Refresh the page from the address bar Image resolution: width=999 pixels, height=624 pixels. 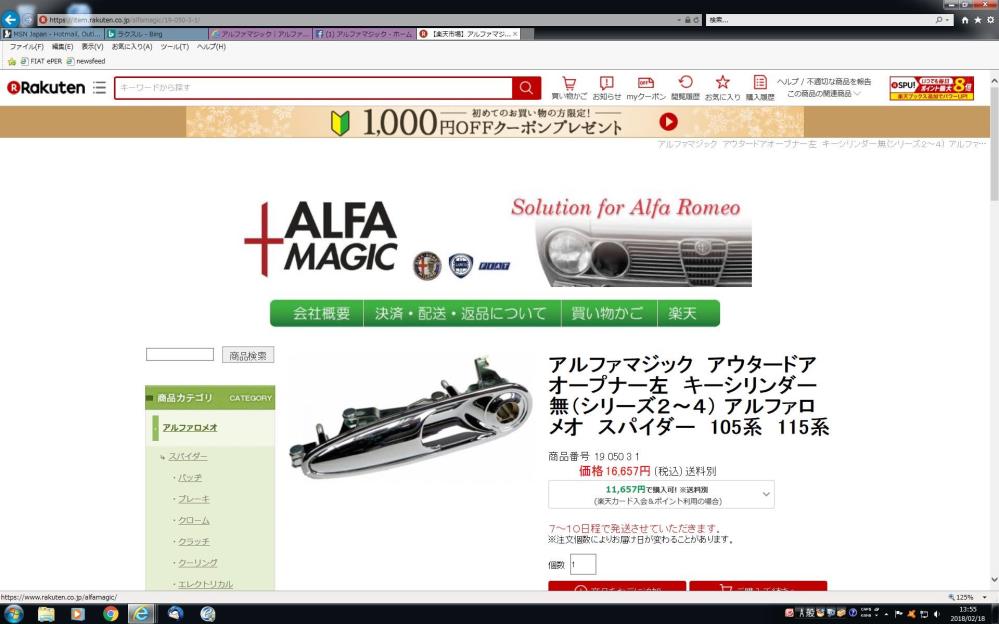[x=696, y=20]
